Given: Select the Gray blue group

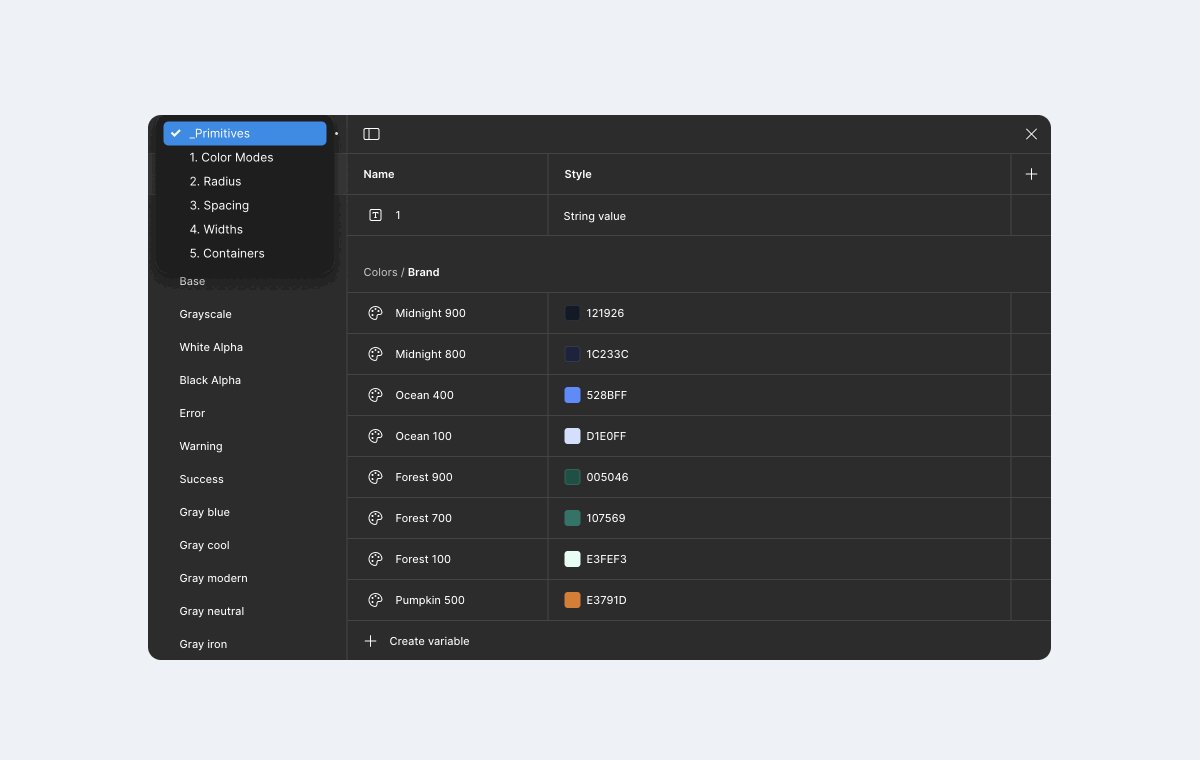Looking at the screenshot, I should (205, 512).
